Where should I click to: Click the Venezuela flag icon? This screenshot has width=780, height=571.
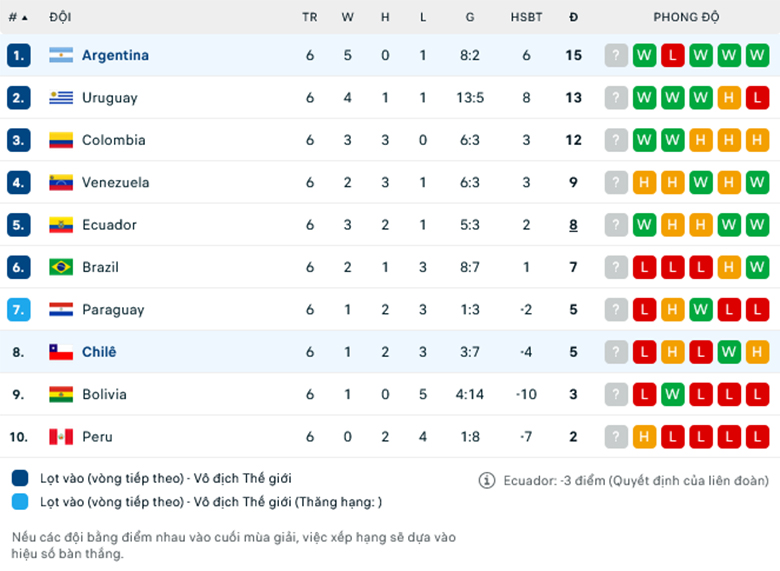click(61, 183)
